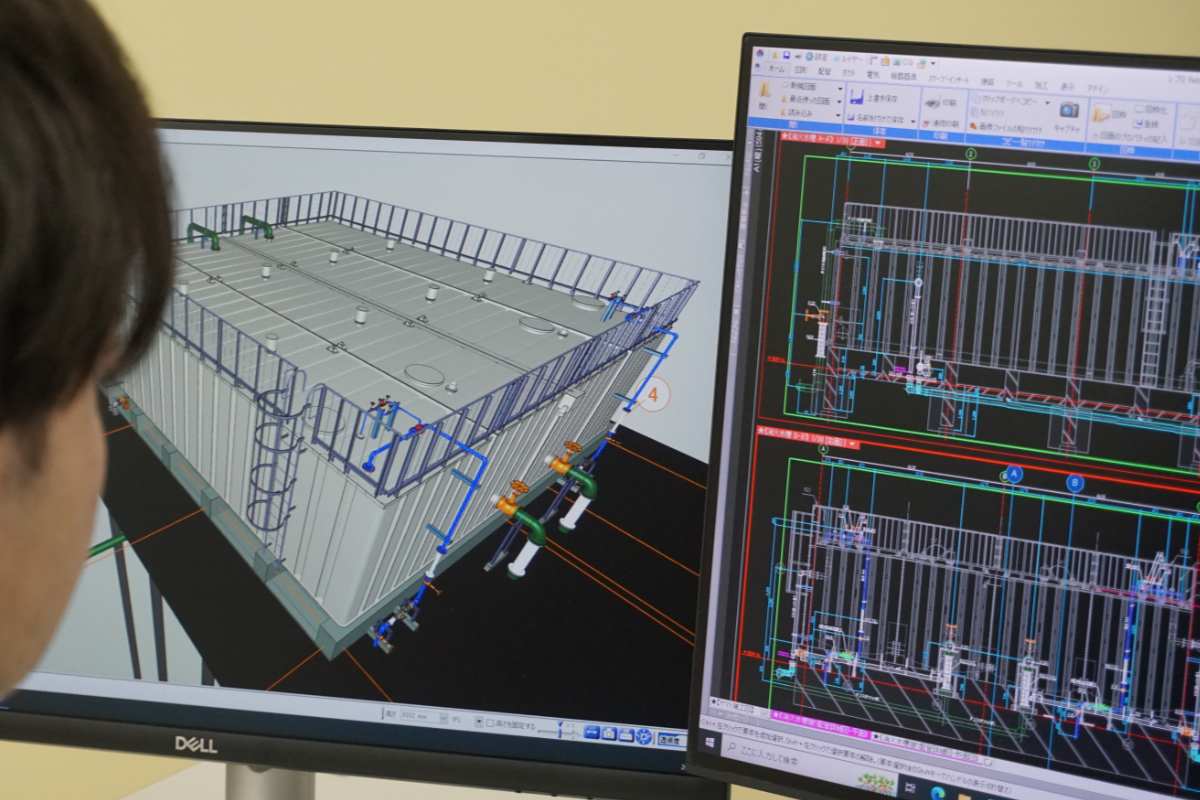Screen dimensions: 1200x800
Task: Click the large 開く folder icon
Action: (x=764, y=90)
